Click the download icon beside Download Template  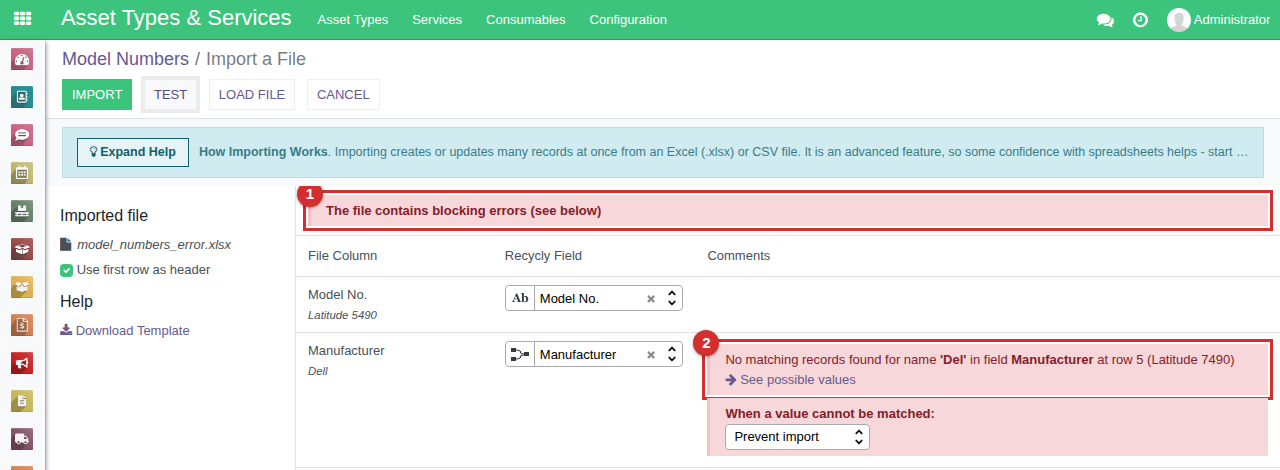[x=66, y=330]
